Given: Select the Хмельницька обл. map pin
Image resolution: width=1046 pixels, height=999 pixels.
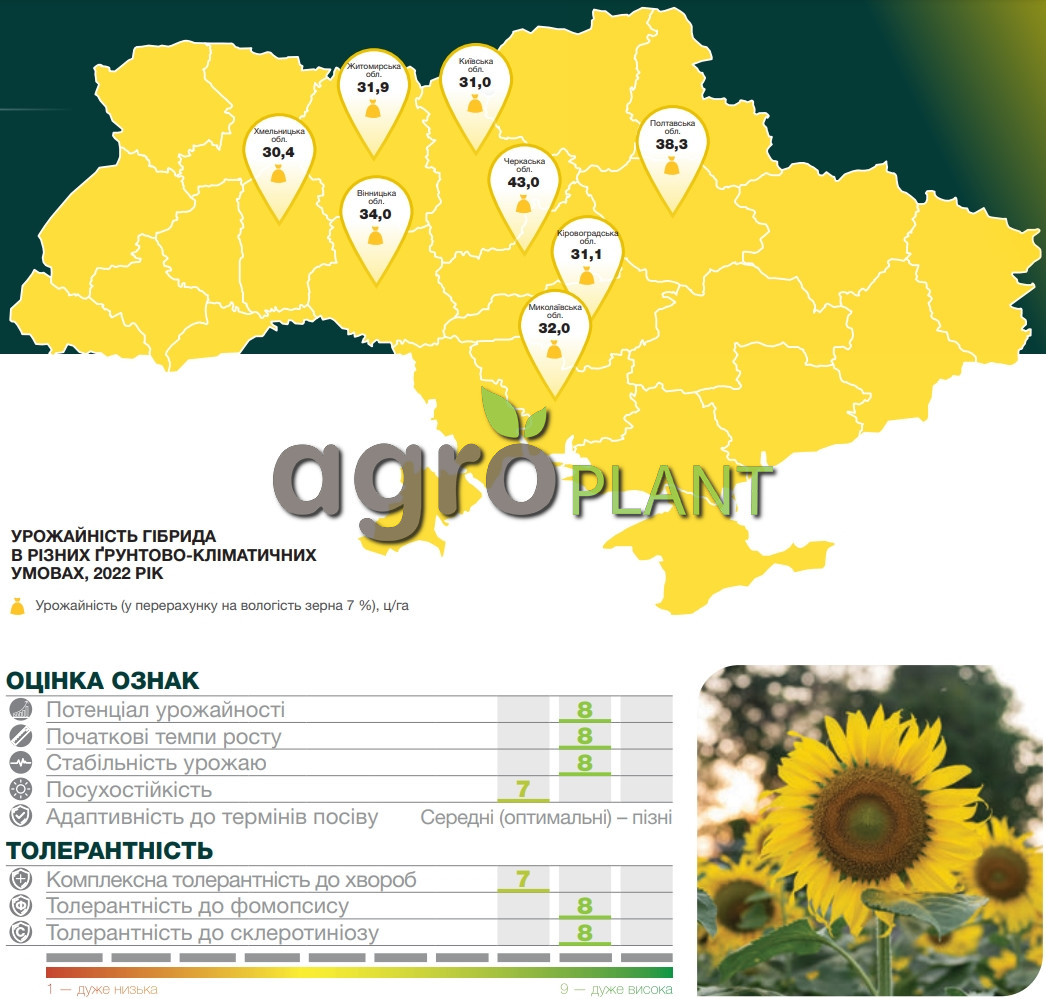Looking at the screenshot, I should coord(279,167).
